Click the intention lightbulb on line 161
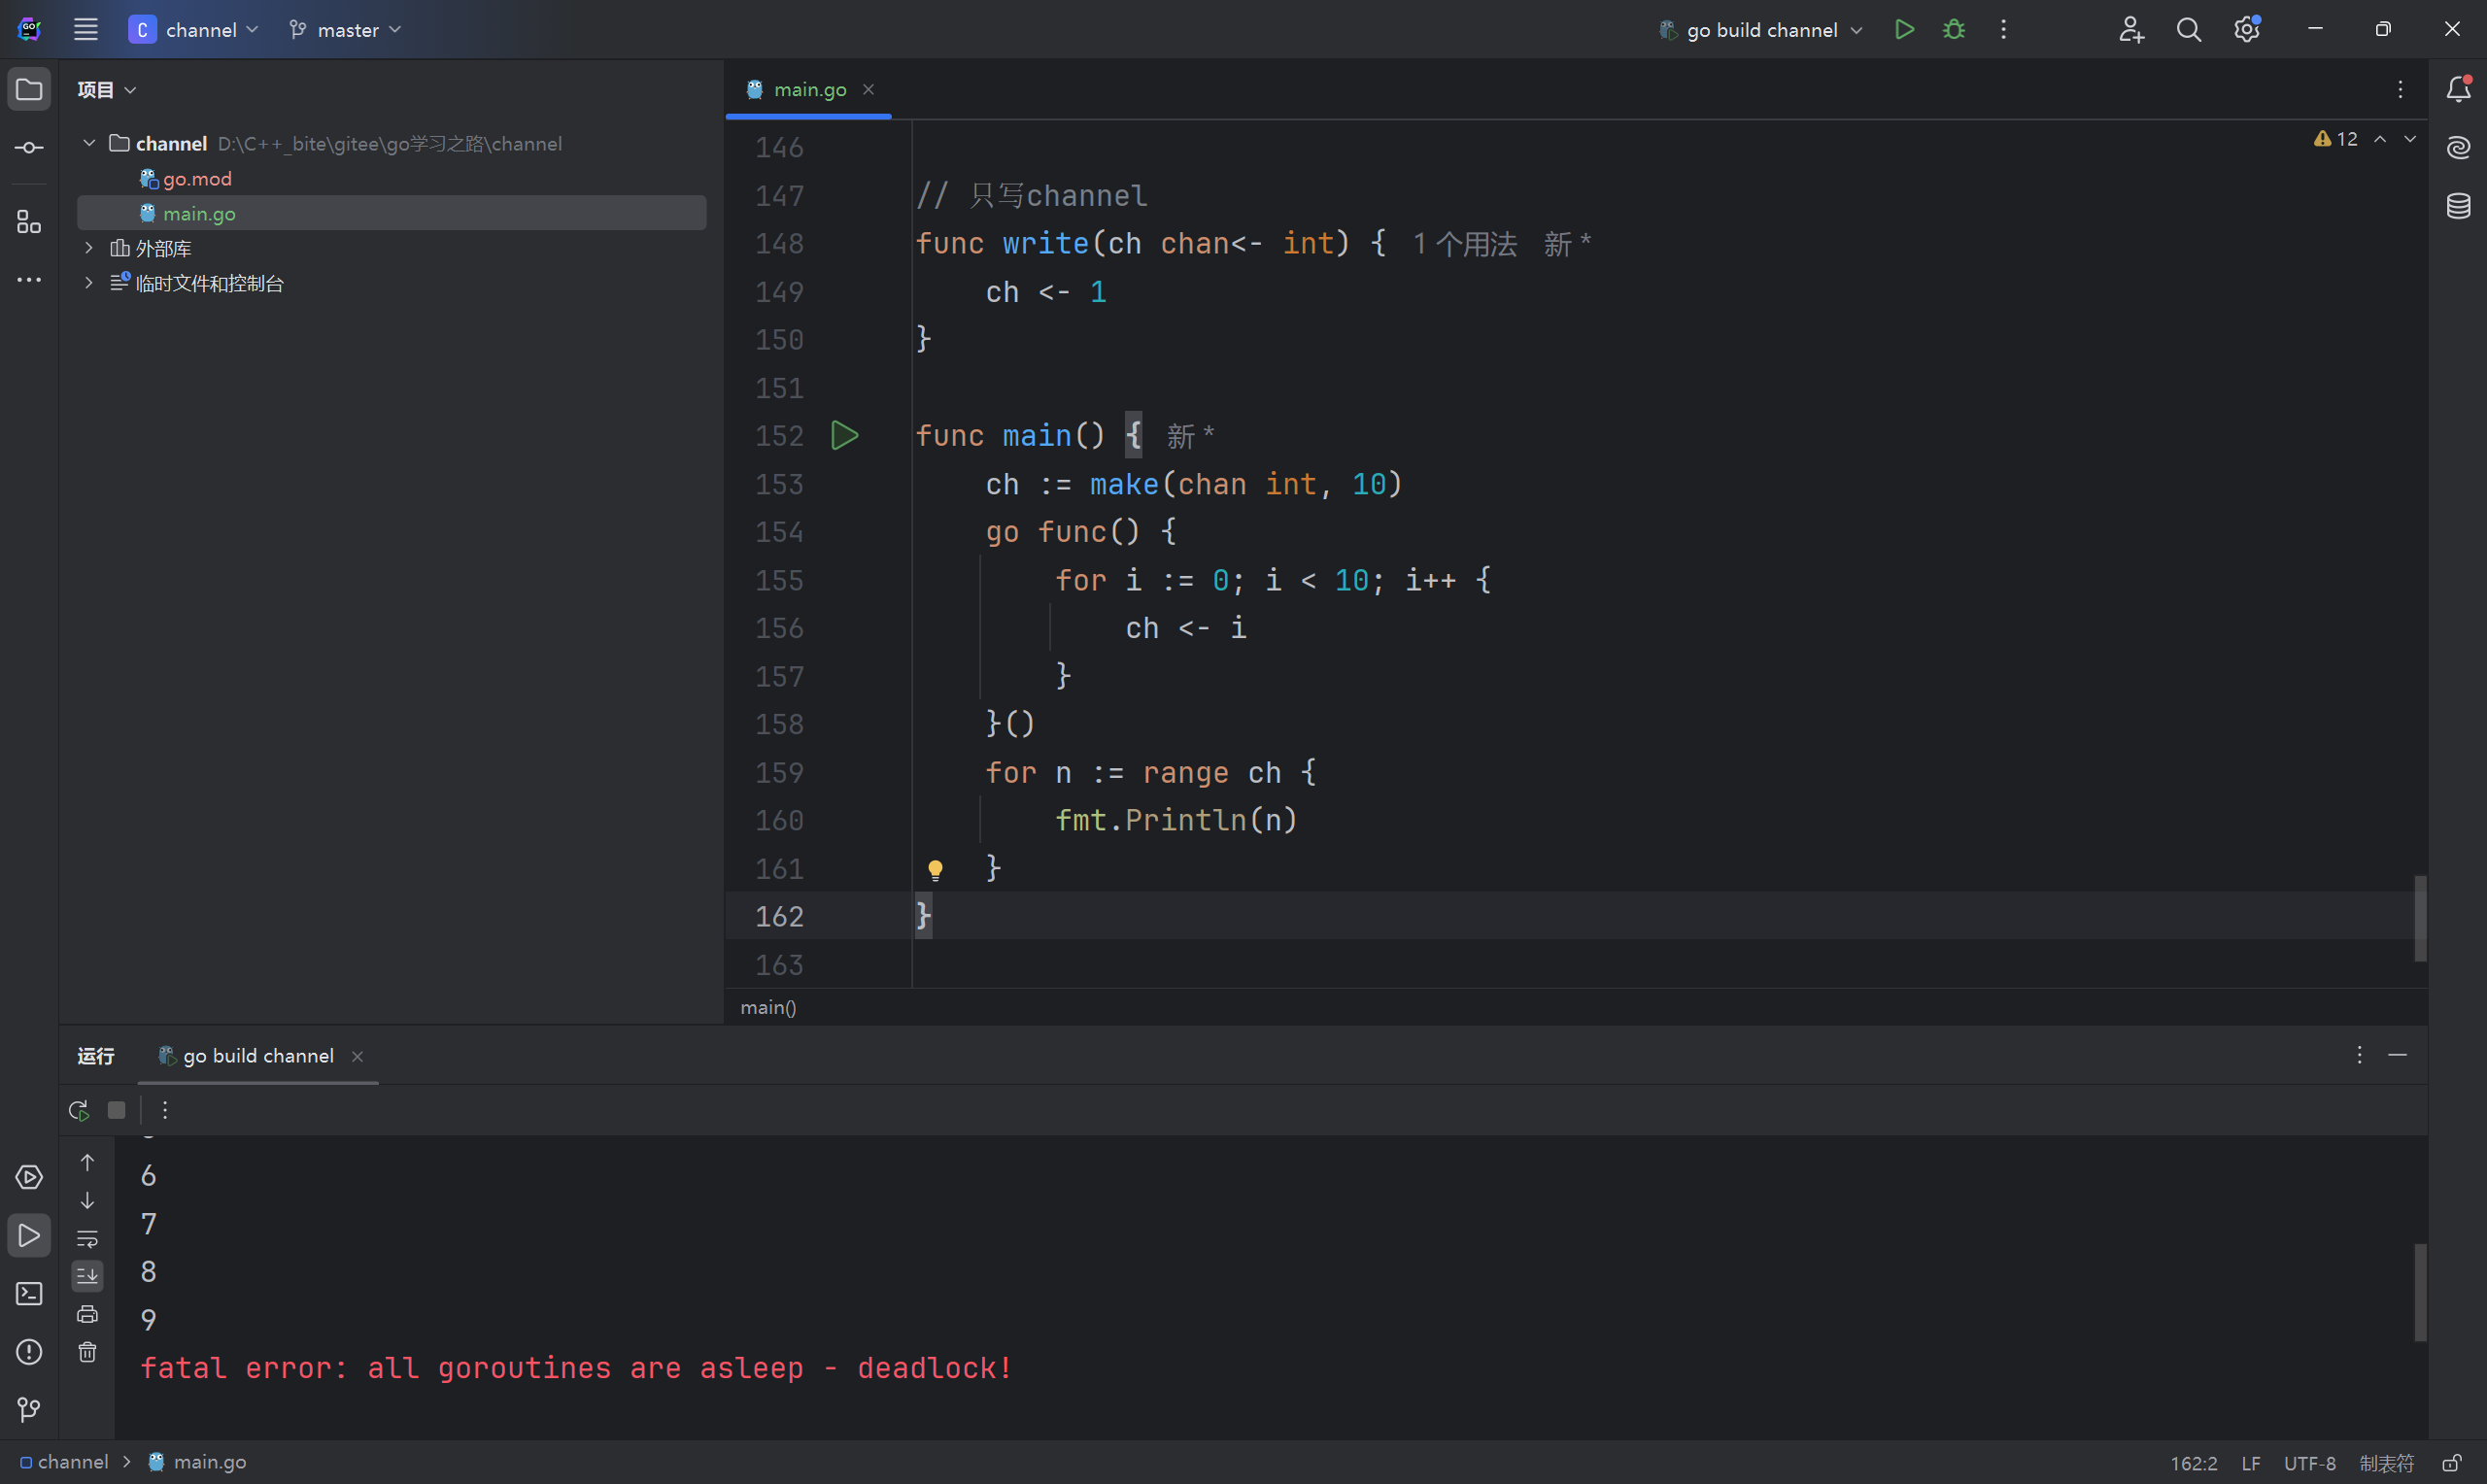Image resolution: width=2487 pixels, height=1484 pixels. click(x=935, y=869)
